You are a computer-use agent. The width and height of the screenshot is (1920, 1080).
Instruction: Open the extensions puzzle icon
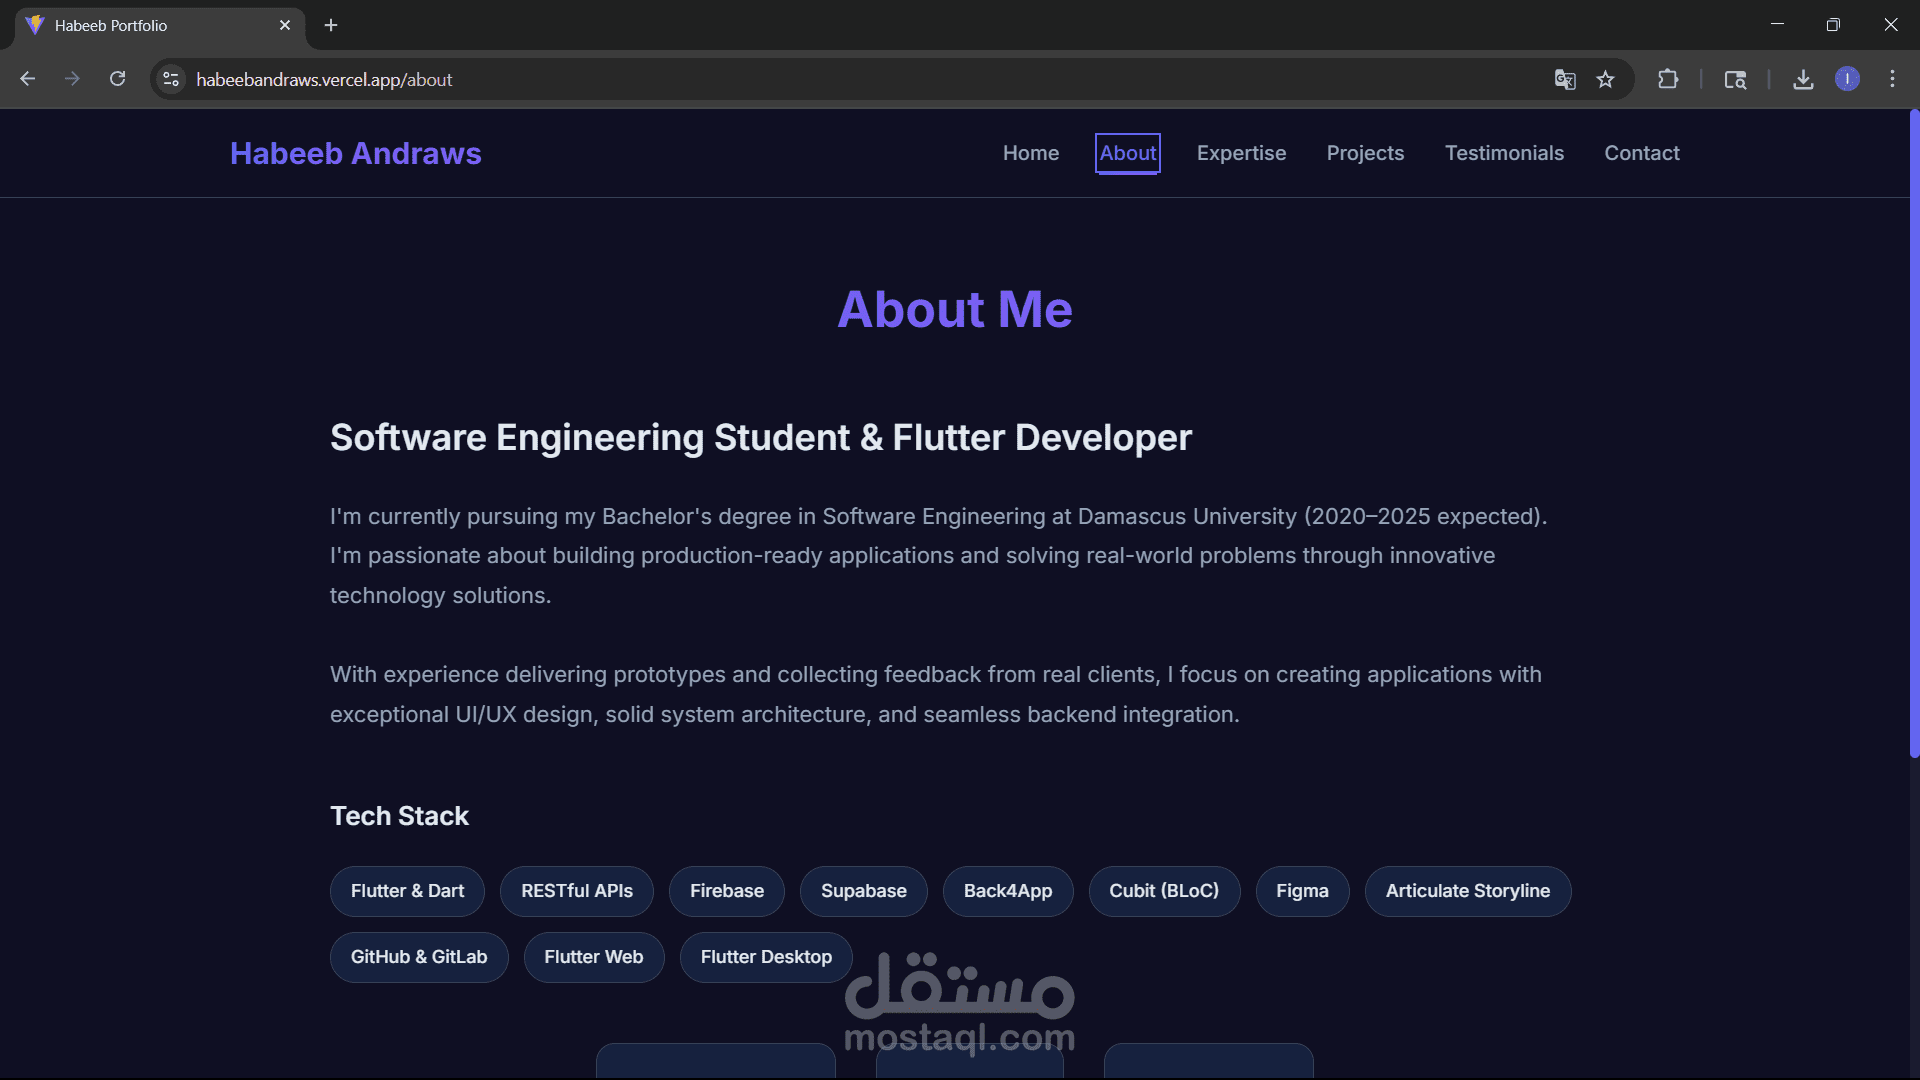point(1667,79)
